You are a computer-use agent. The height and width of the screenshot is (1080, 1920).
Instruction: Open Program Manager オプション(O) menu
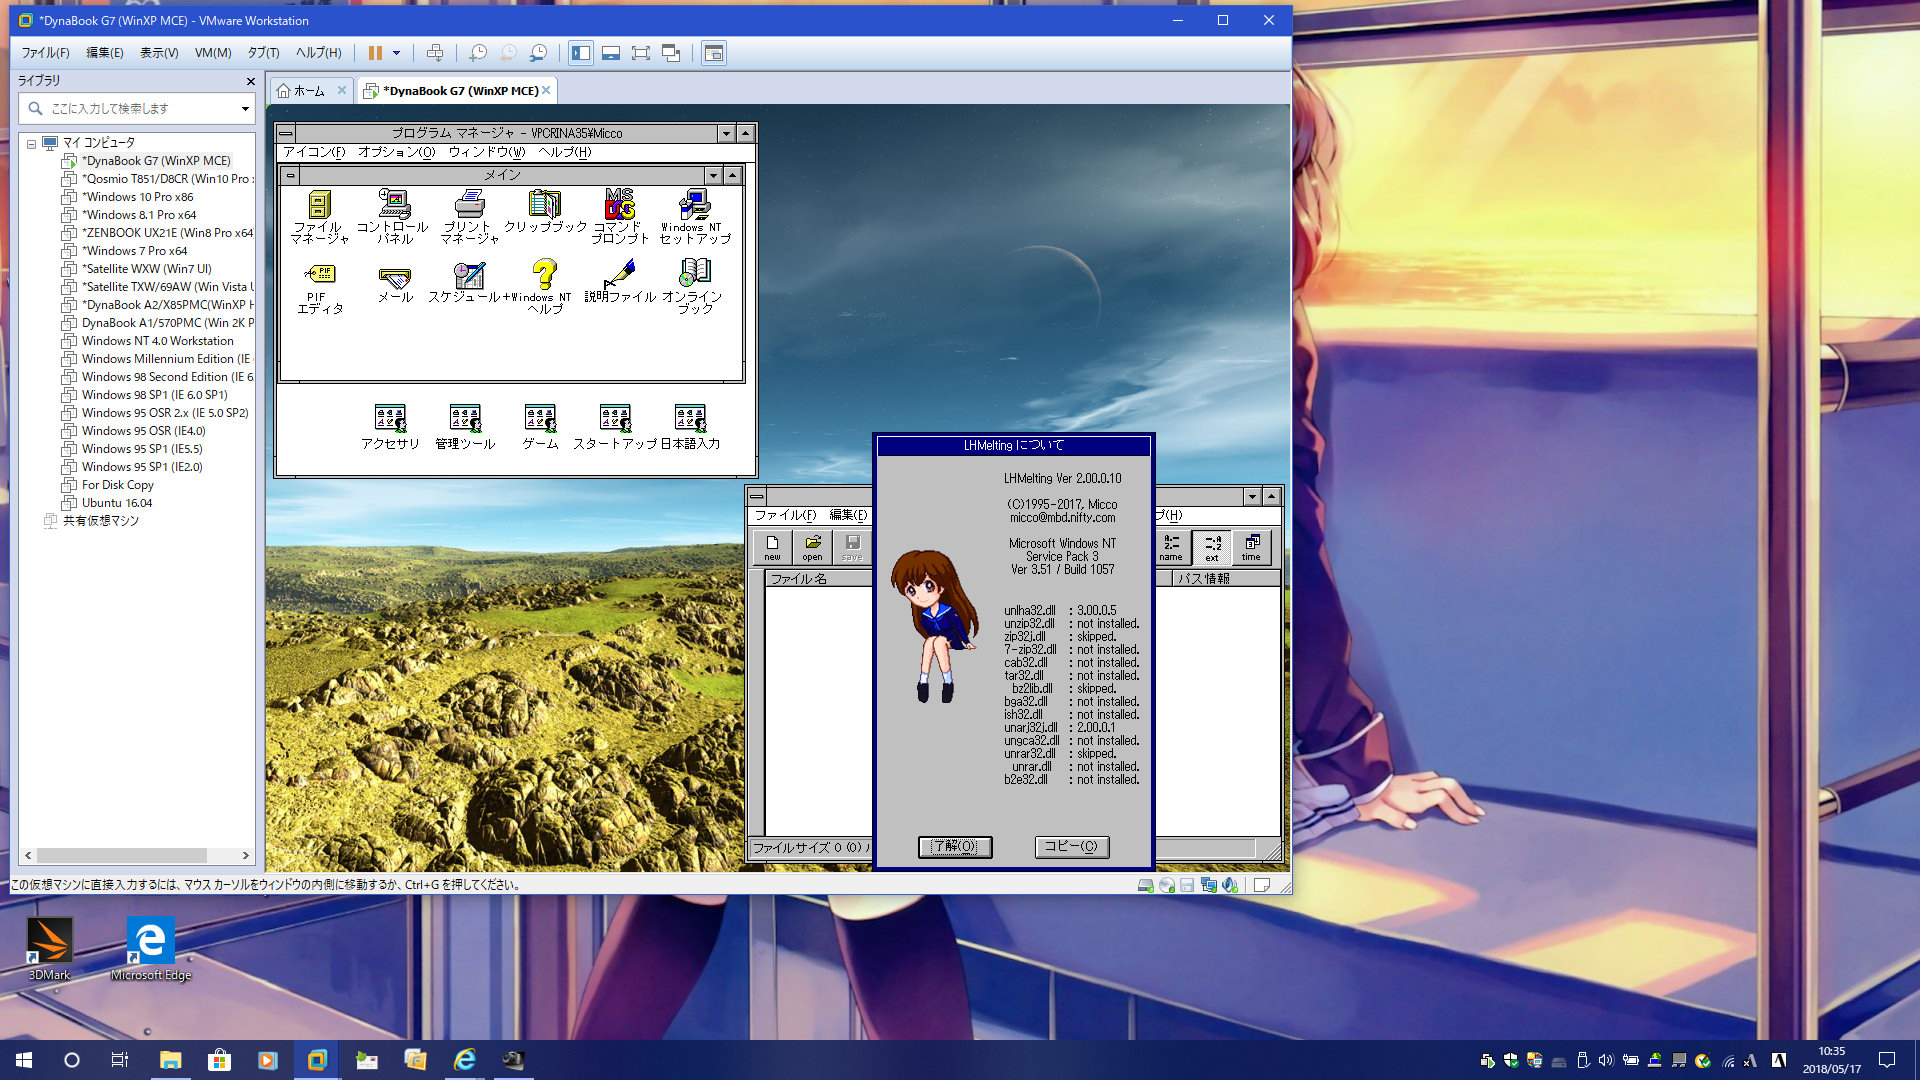(x=396, y=152)
